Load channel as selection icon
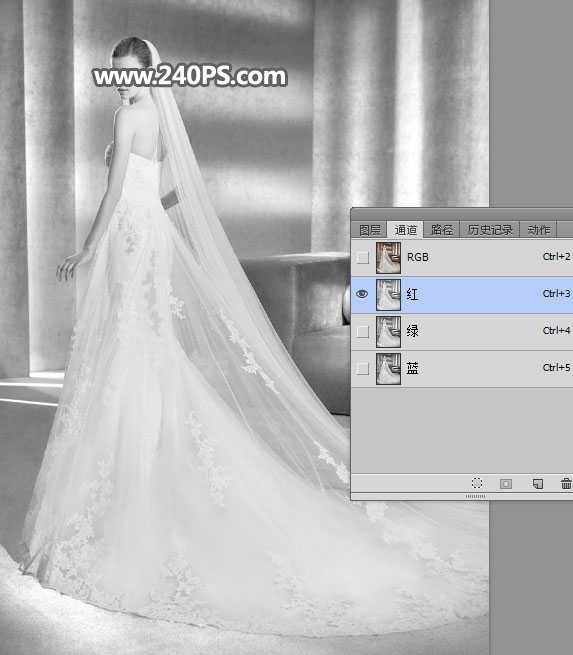This screenshot has width=573, height=655. pos(477,483)
